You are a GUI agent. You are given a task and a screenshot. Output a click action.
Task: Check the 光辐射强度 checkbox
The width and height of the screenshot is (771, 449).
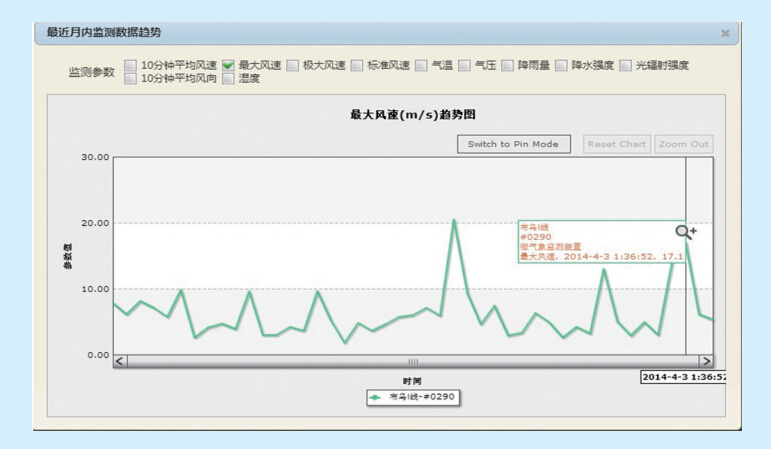coord(626,66)
